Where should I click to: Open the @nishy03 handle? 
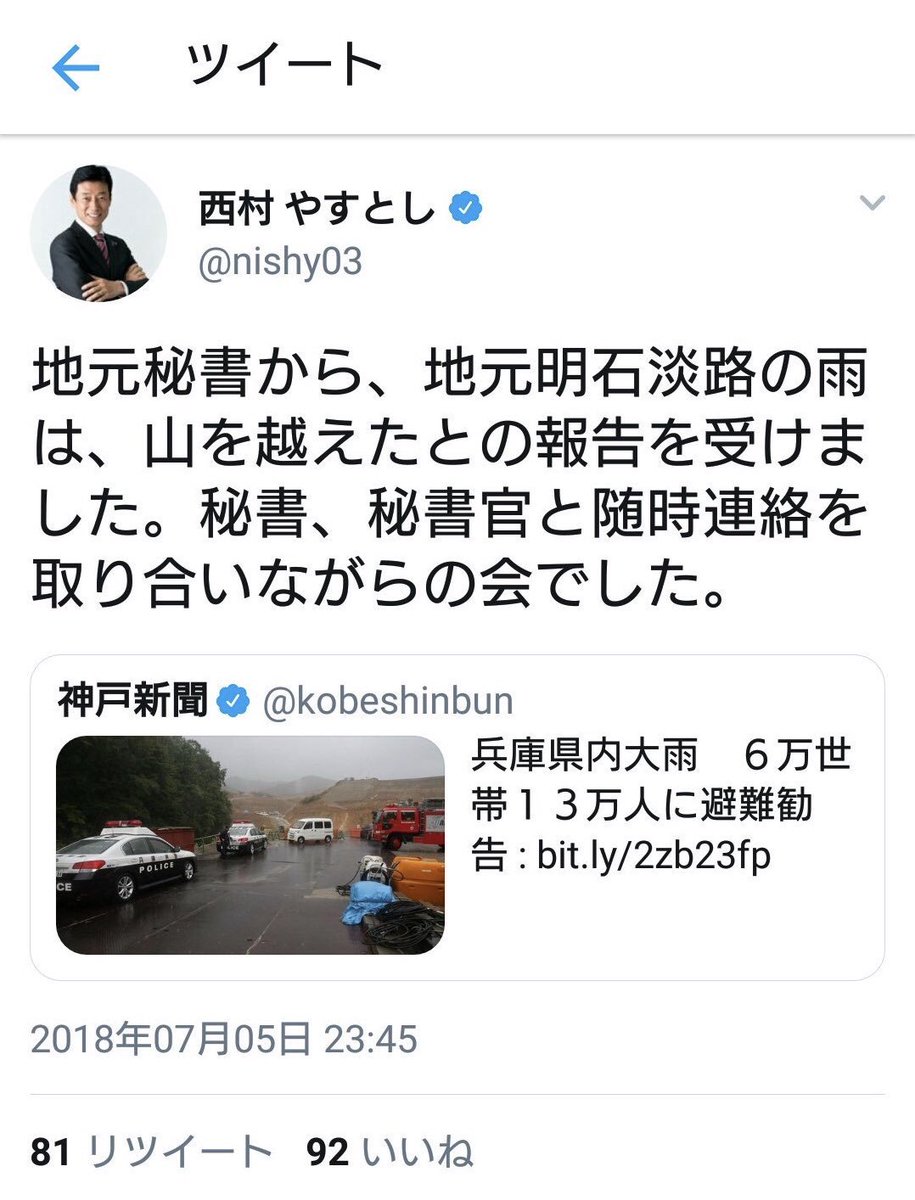click(x=280, y=263)
